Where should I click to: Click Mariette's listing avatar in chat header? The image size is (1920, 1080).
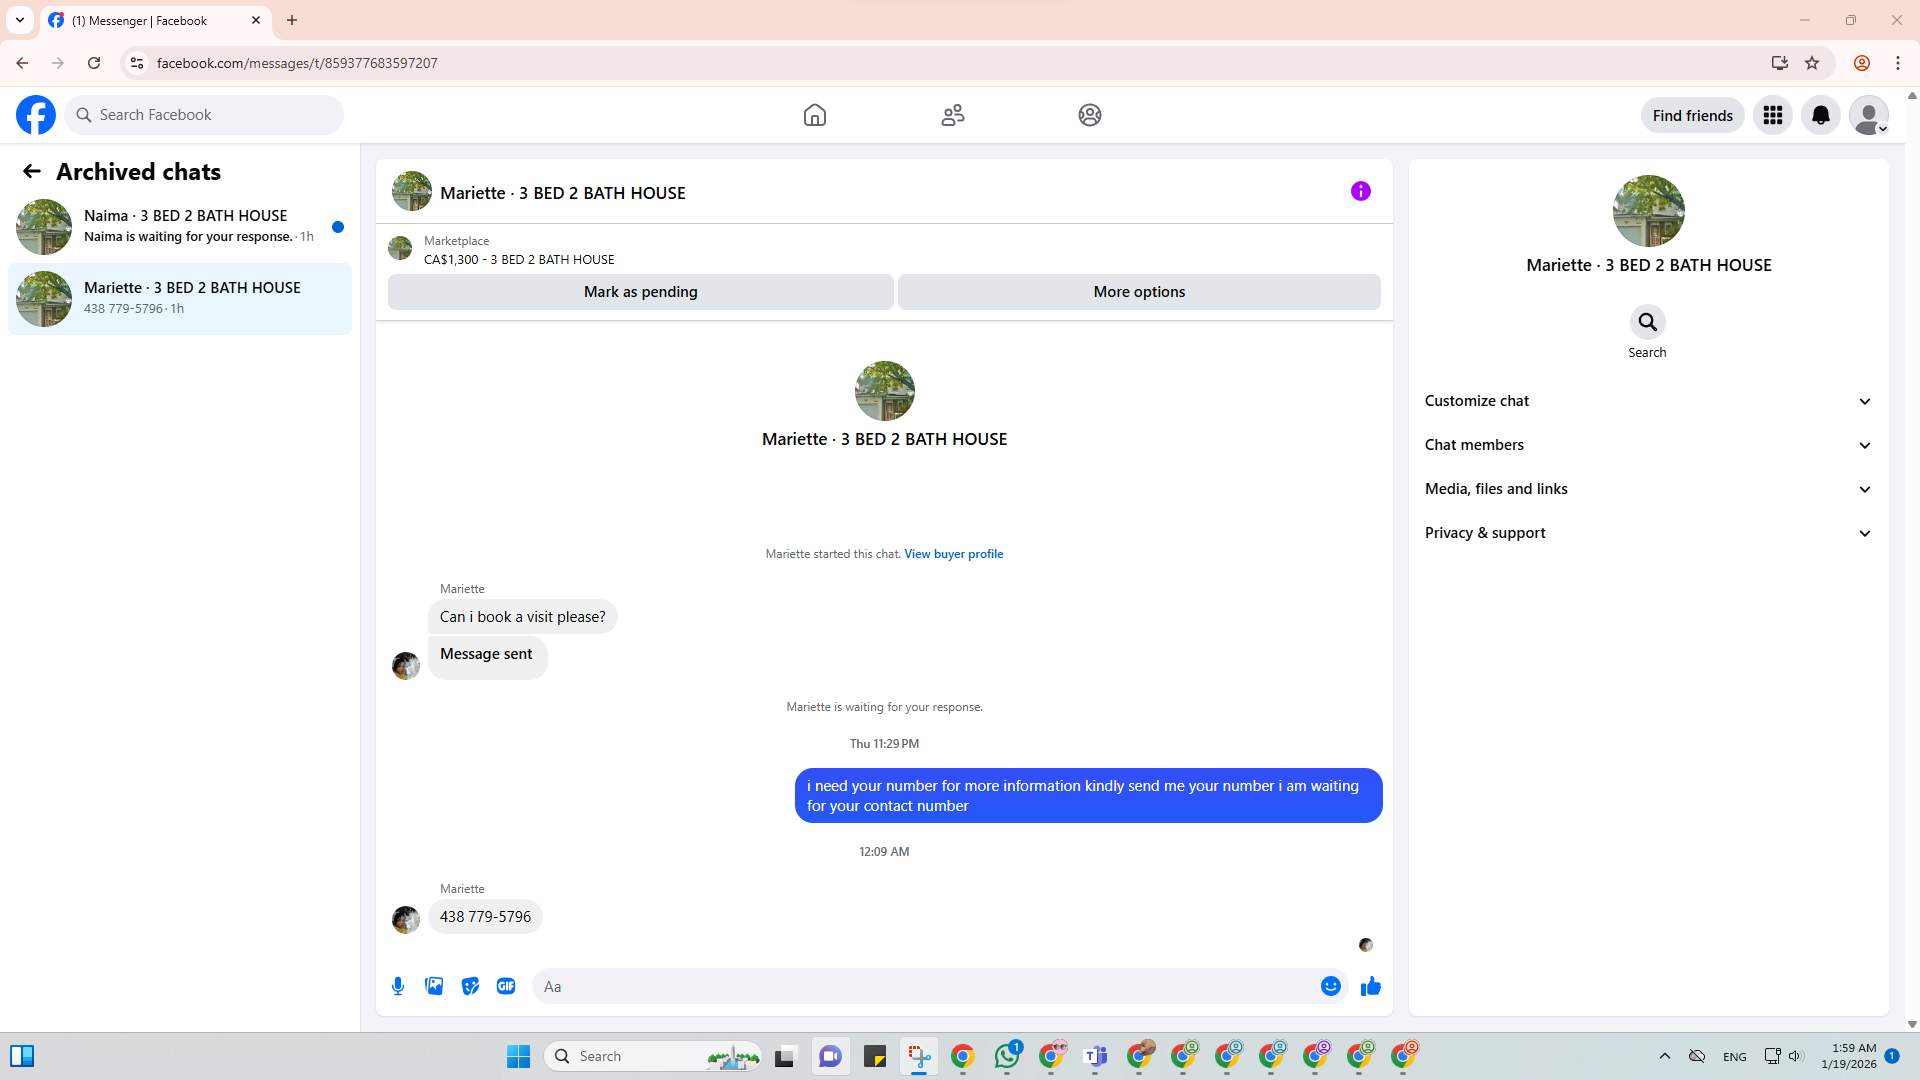tap(412, 191)
